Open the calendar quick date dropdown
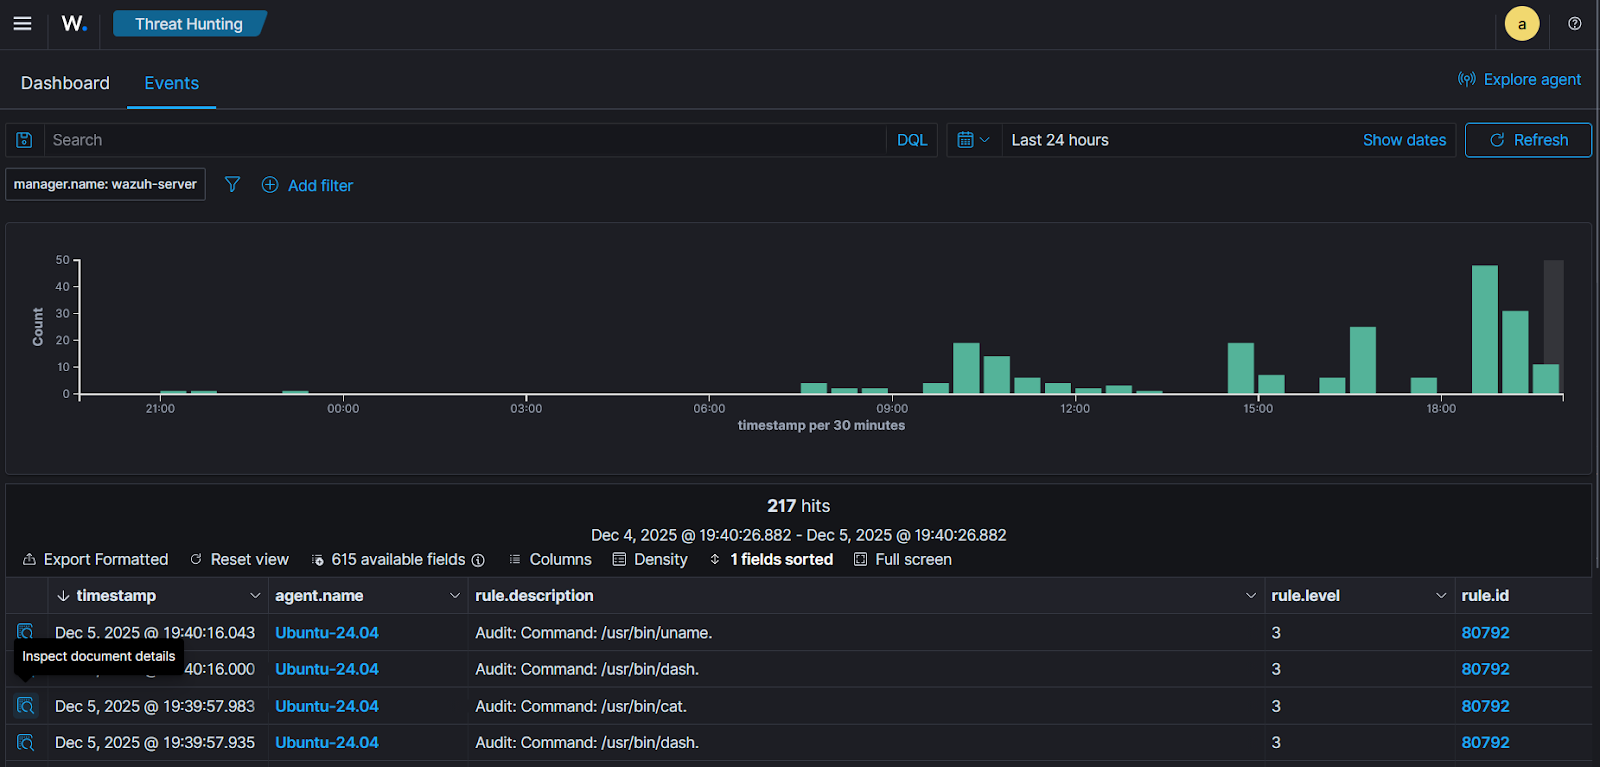 973,140
